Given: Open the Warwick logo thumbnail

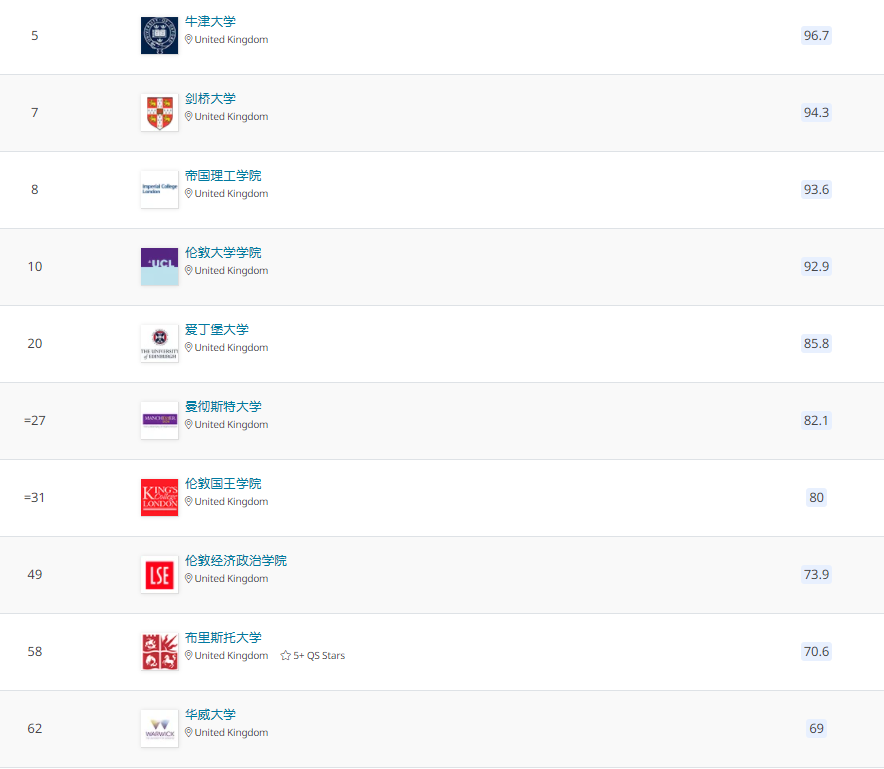Looking at the screenshot, I should [160, 728].
